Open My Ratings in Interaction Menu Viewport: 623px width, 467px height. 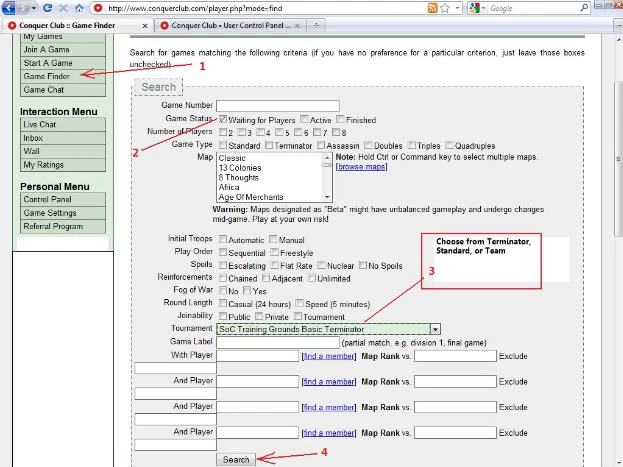[x=63, y=165]
